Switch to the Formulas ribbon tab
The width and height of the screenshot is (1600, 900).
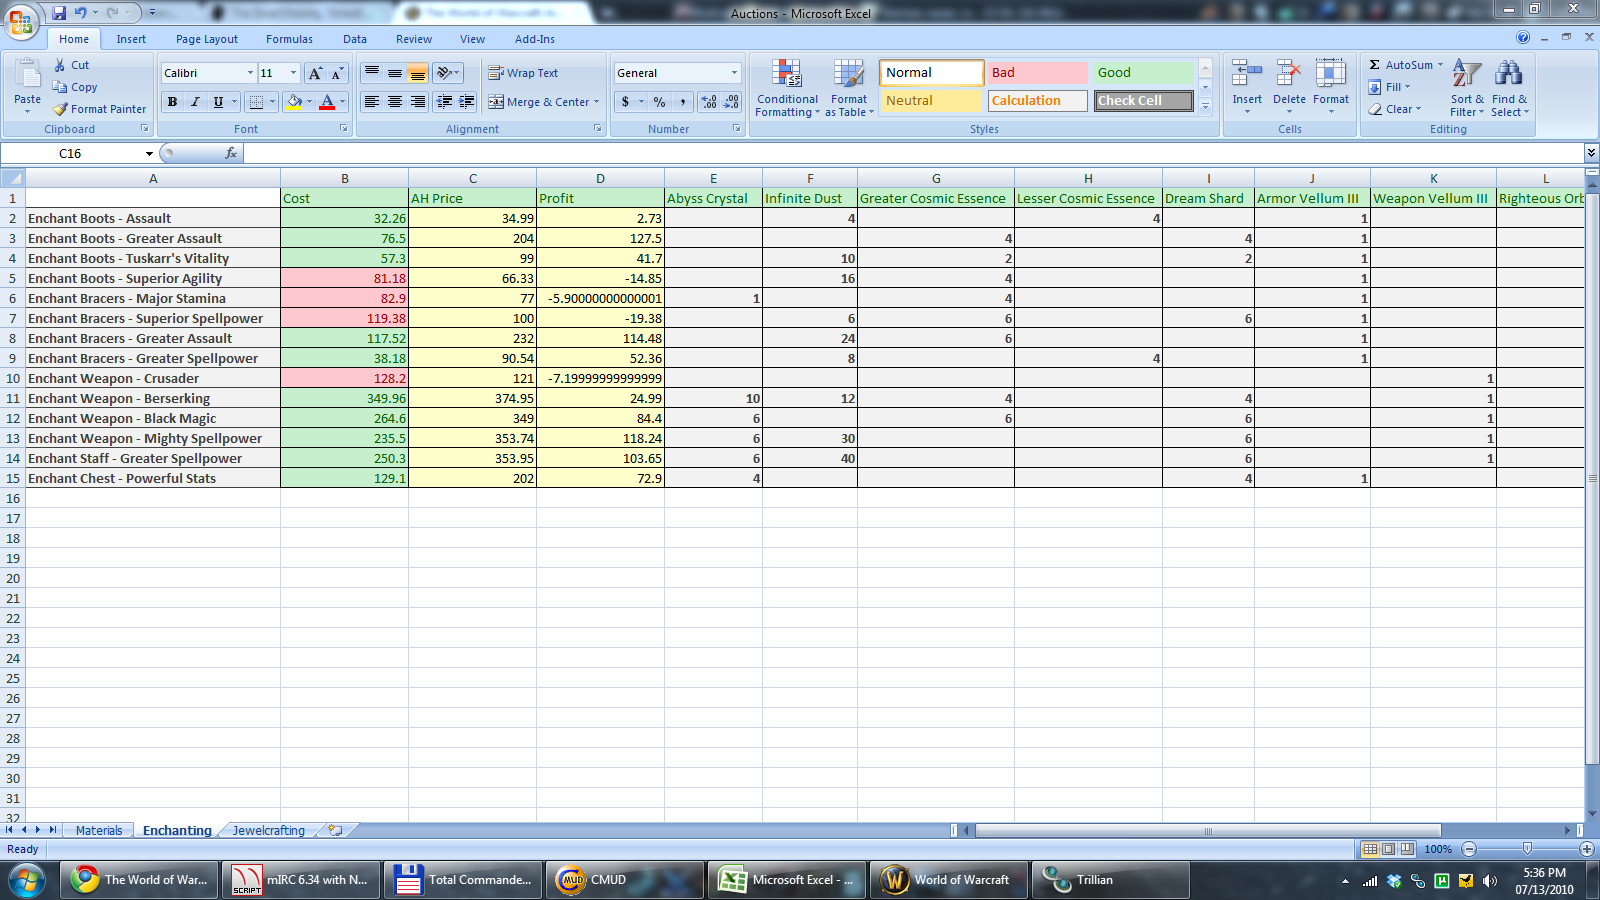[289, 39]
